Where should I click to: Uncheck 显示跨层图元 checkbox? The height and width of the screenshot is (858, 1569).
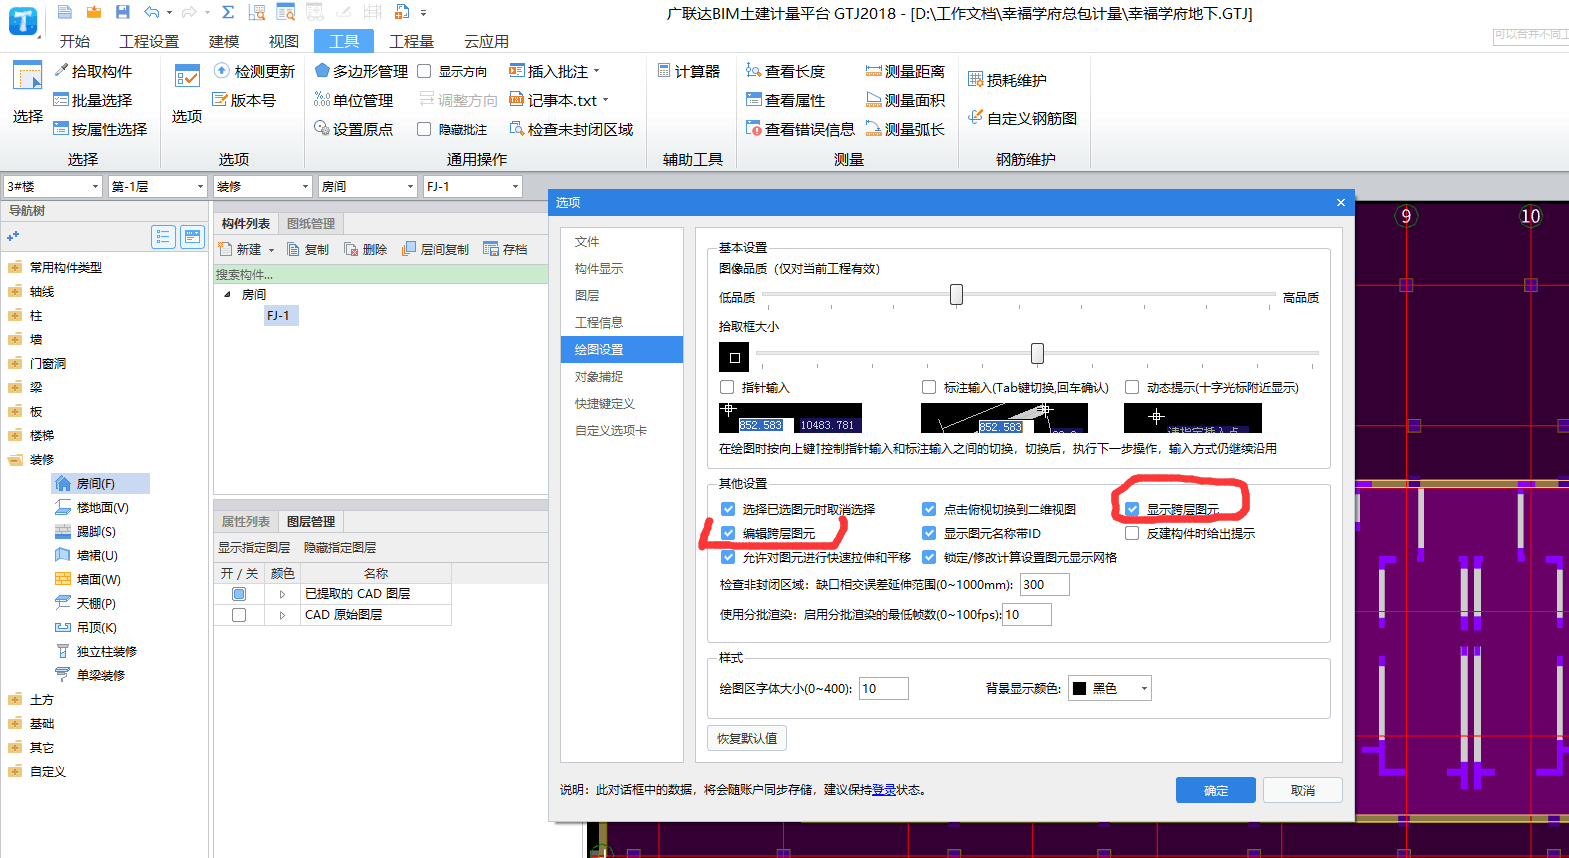(x=1132, y=509)
